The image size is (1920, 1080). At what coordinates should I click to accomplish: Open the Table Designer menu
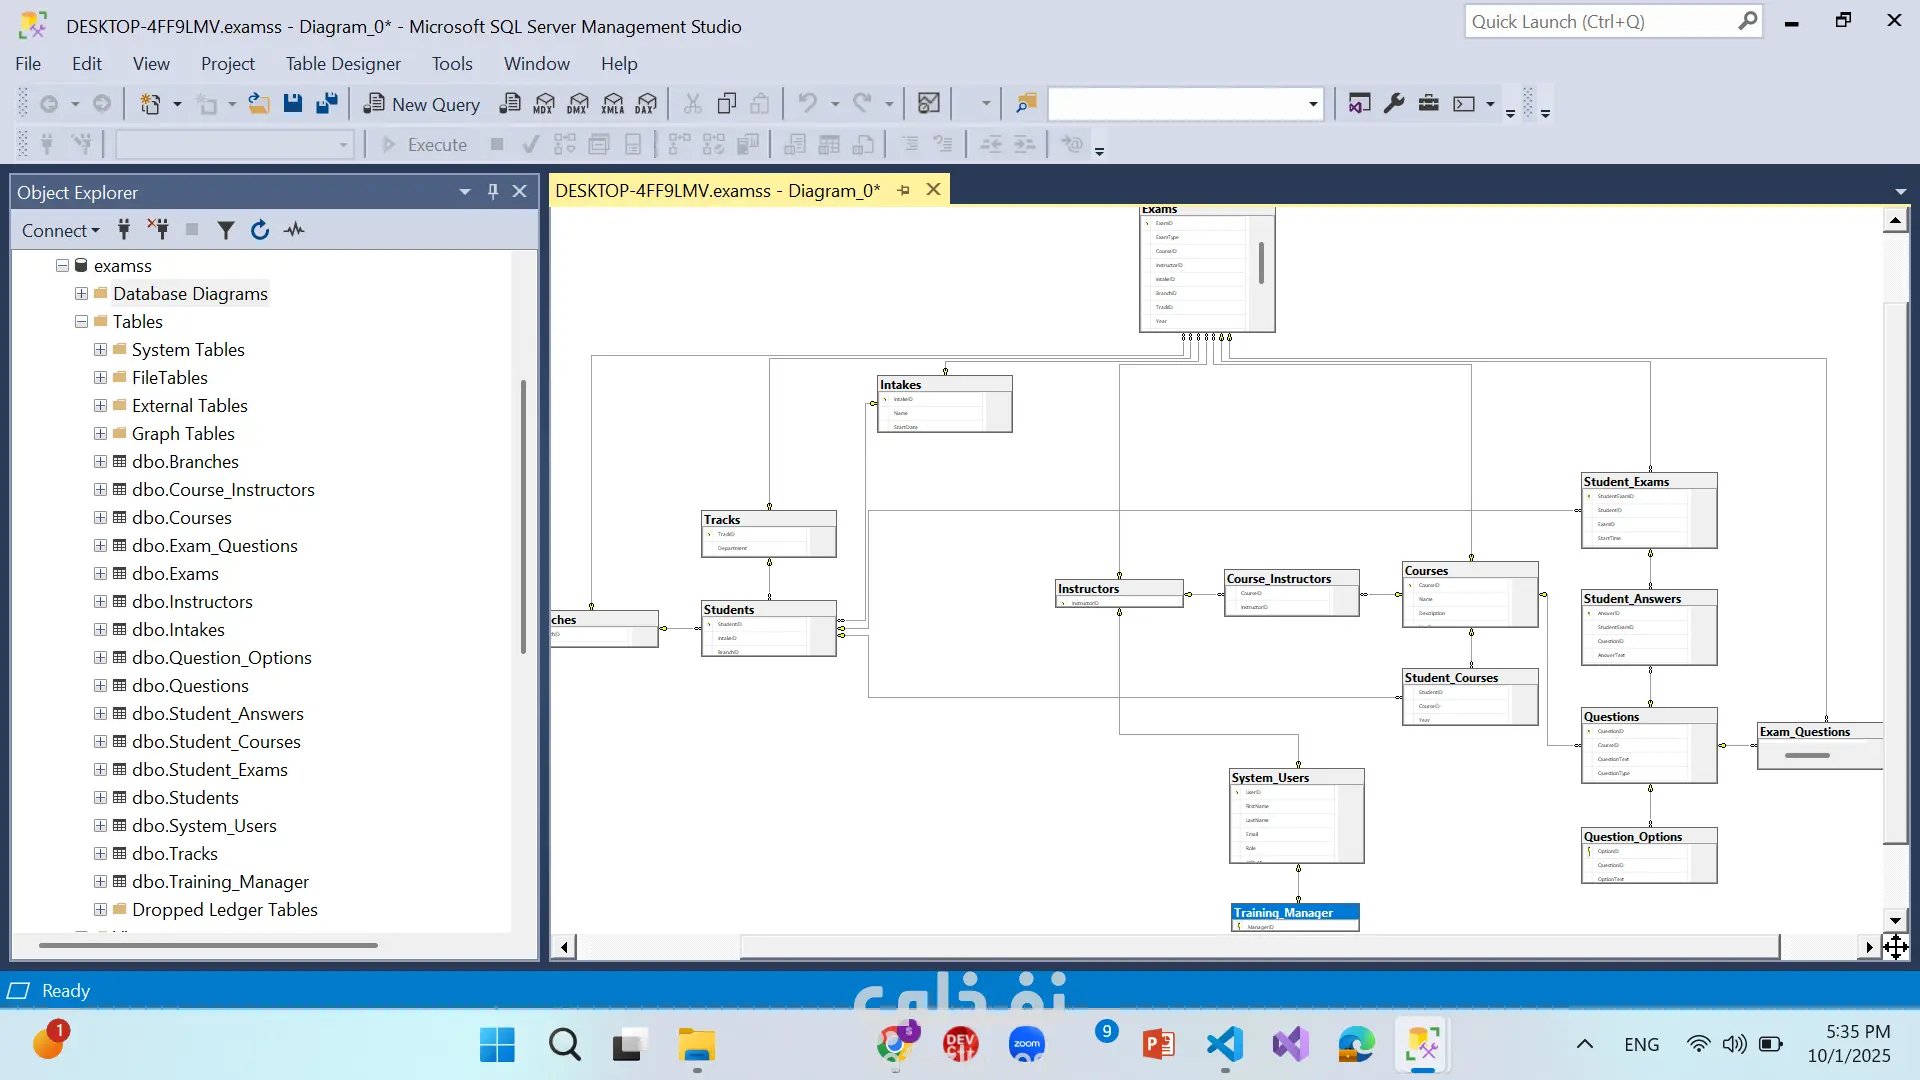click(x=343, y=64)
